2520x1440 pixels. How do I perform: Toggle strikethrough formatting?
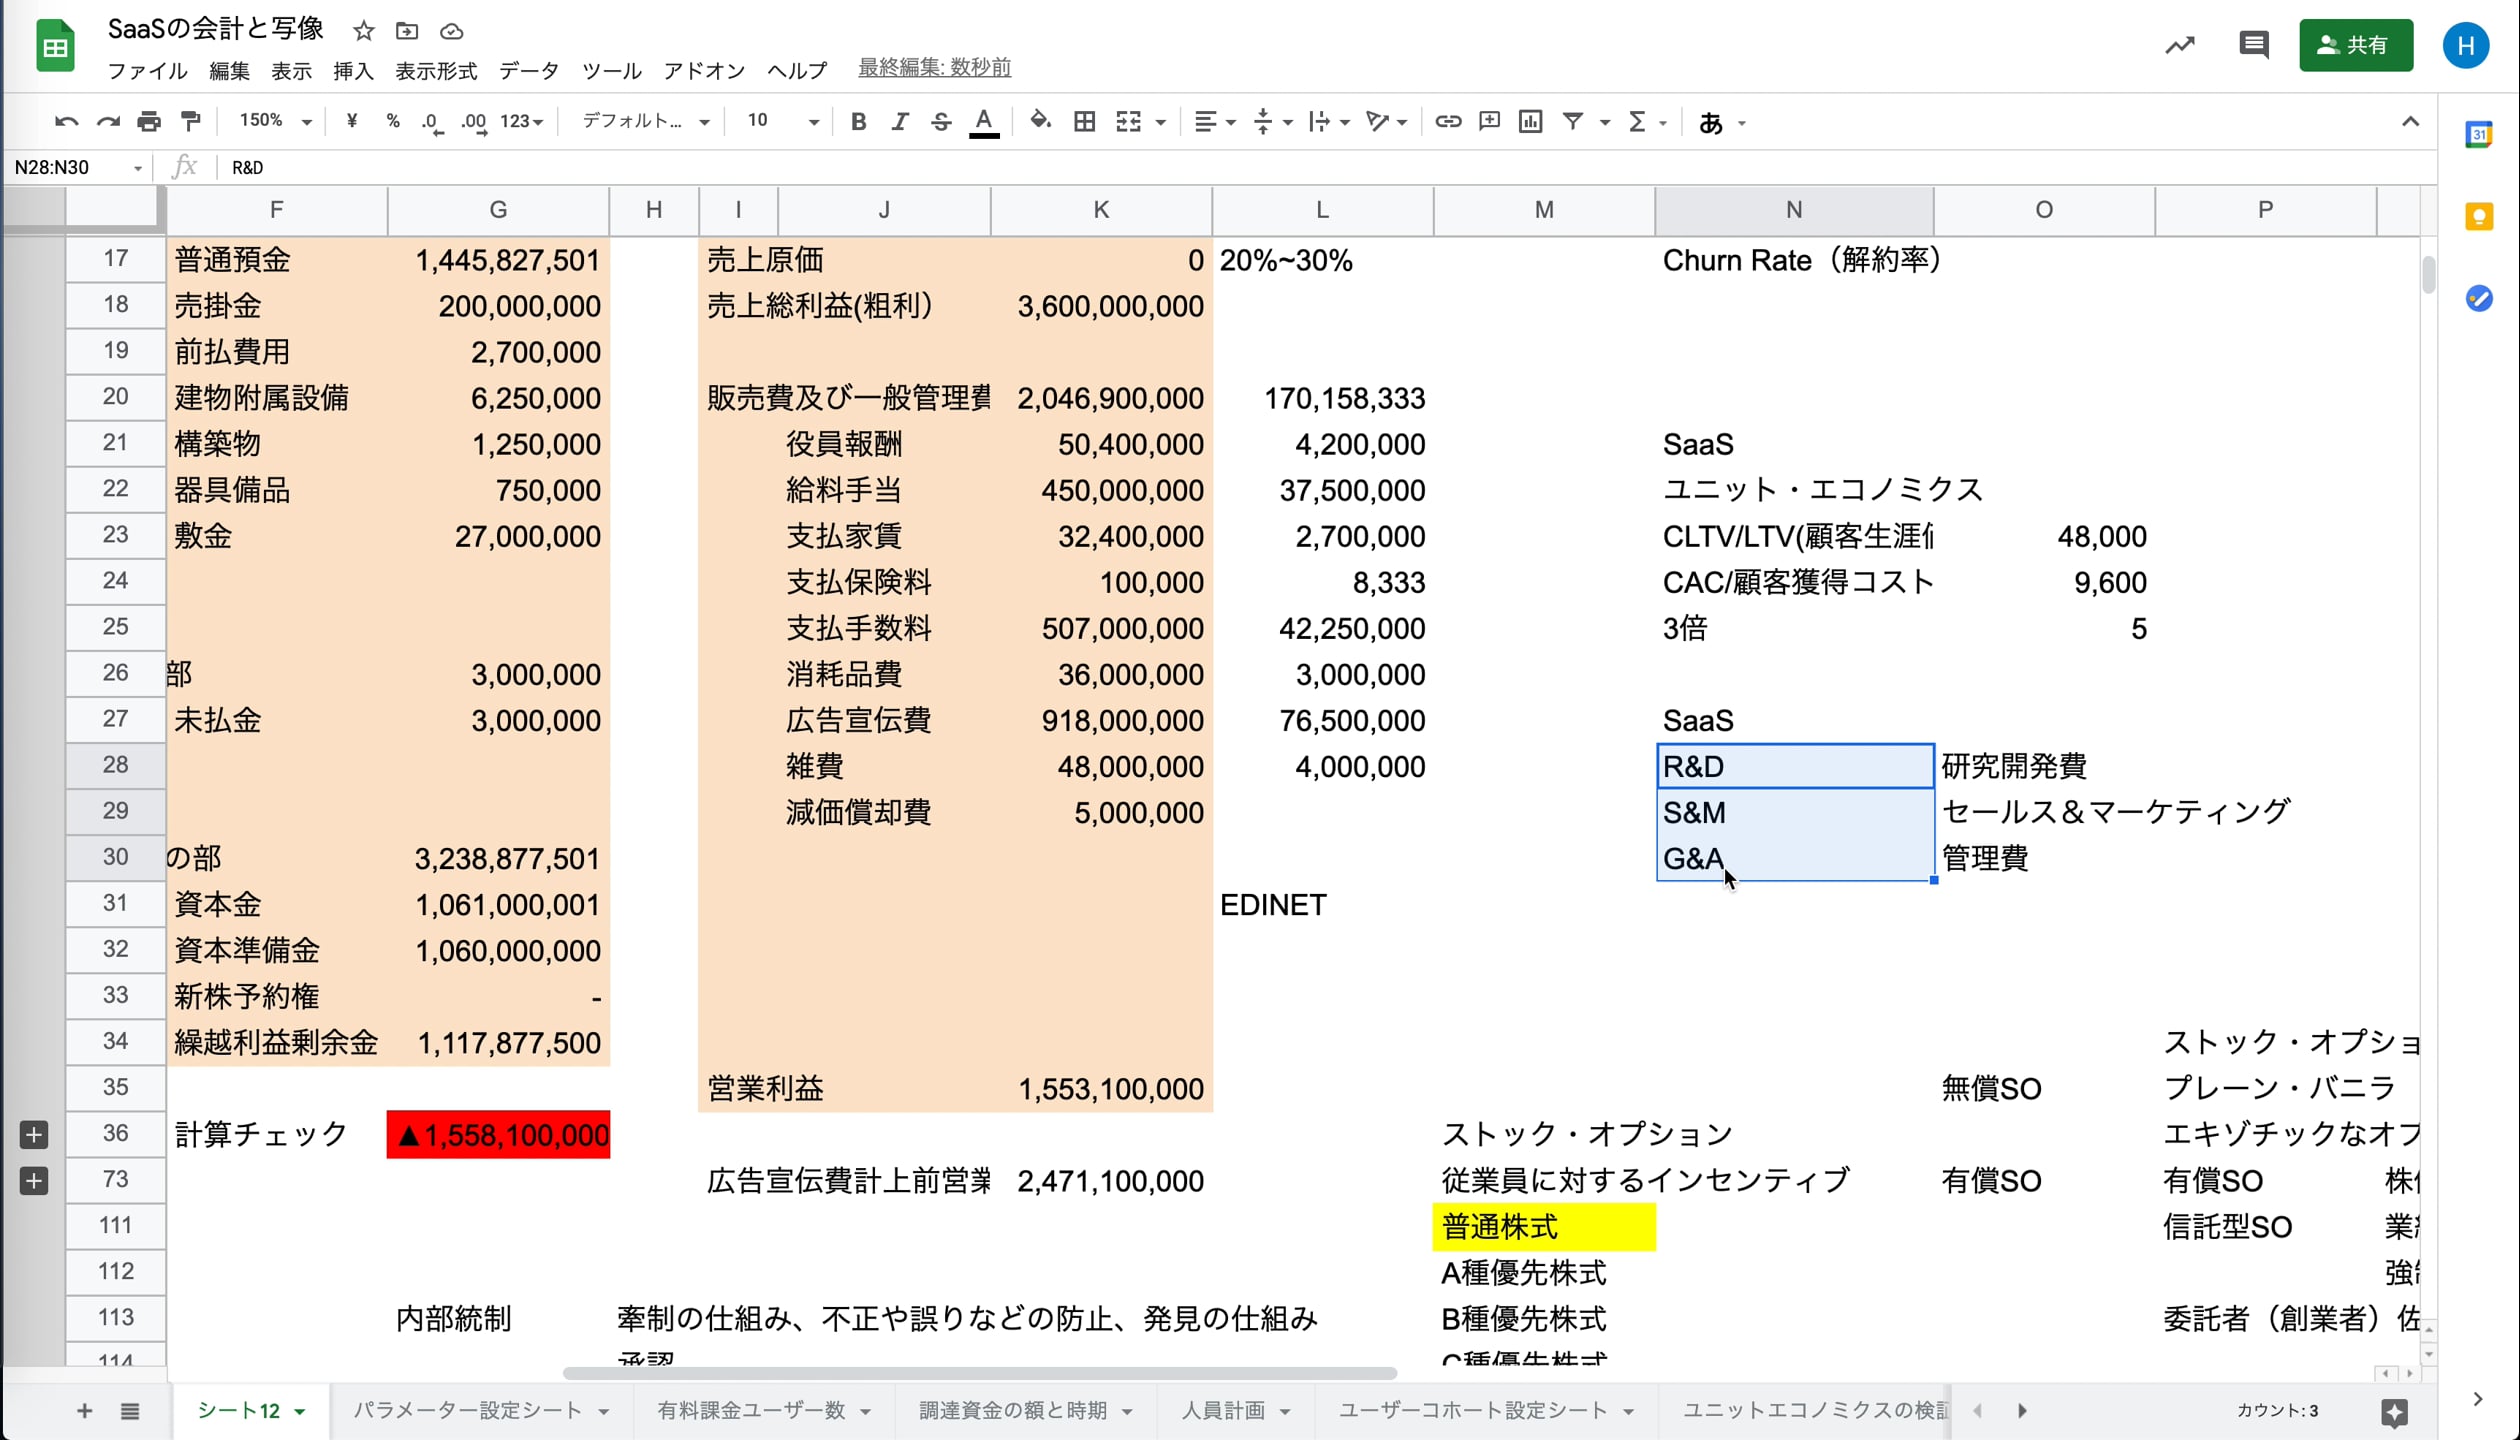pyautogui.click(x=941, y=122)
